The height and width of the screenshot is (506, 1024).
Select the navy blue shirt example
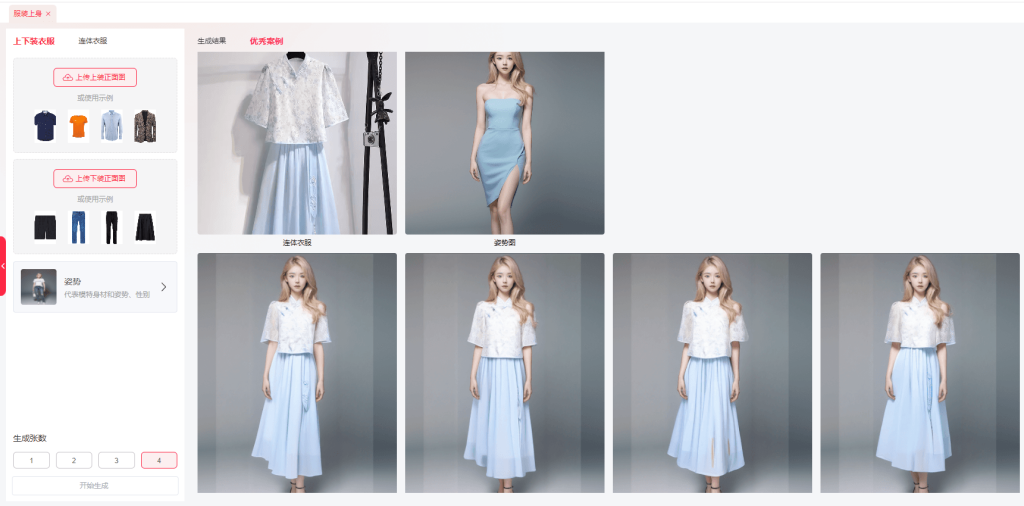pos(44,126)
